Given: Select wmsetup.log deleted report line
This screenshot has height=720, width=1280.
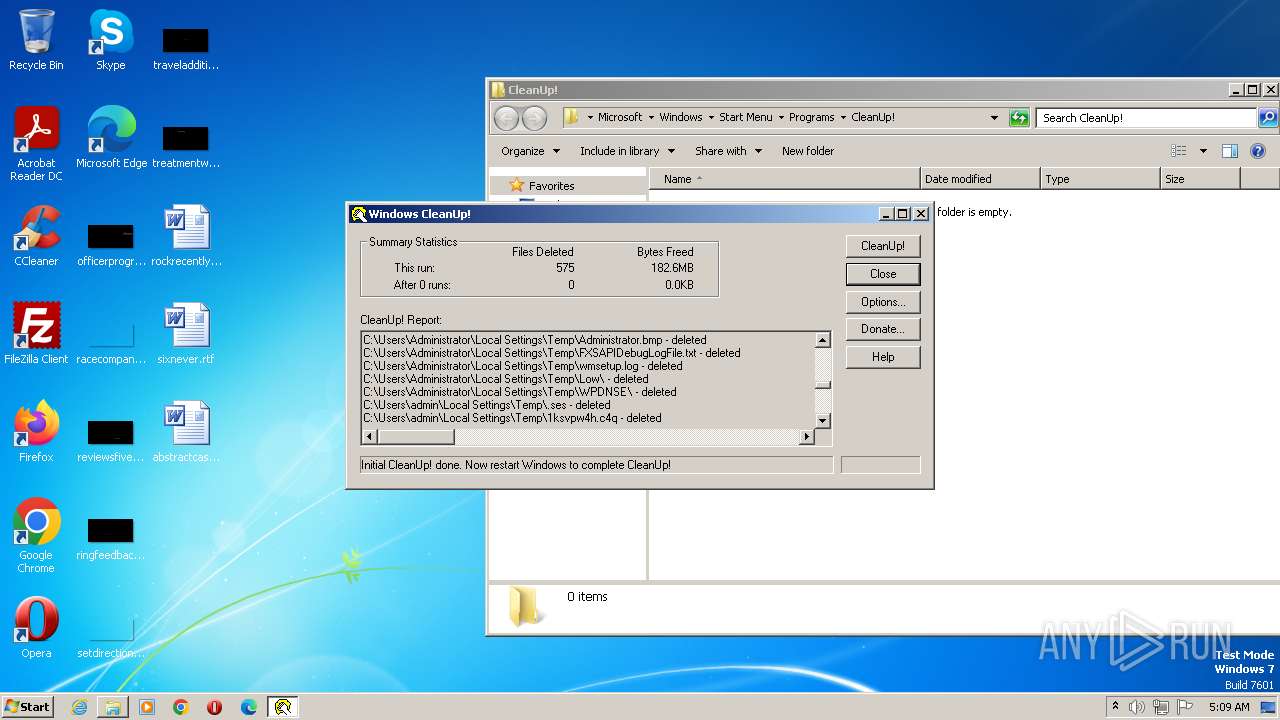Looking at the screenshot, I should coord(523,366).
